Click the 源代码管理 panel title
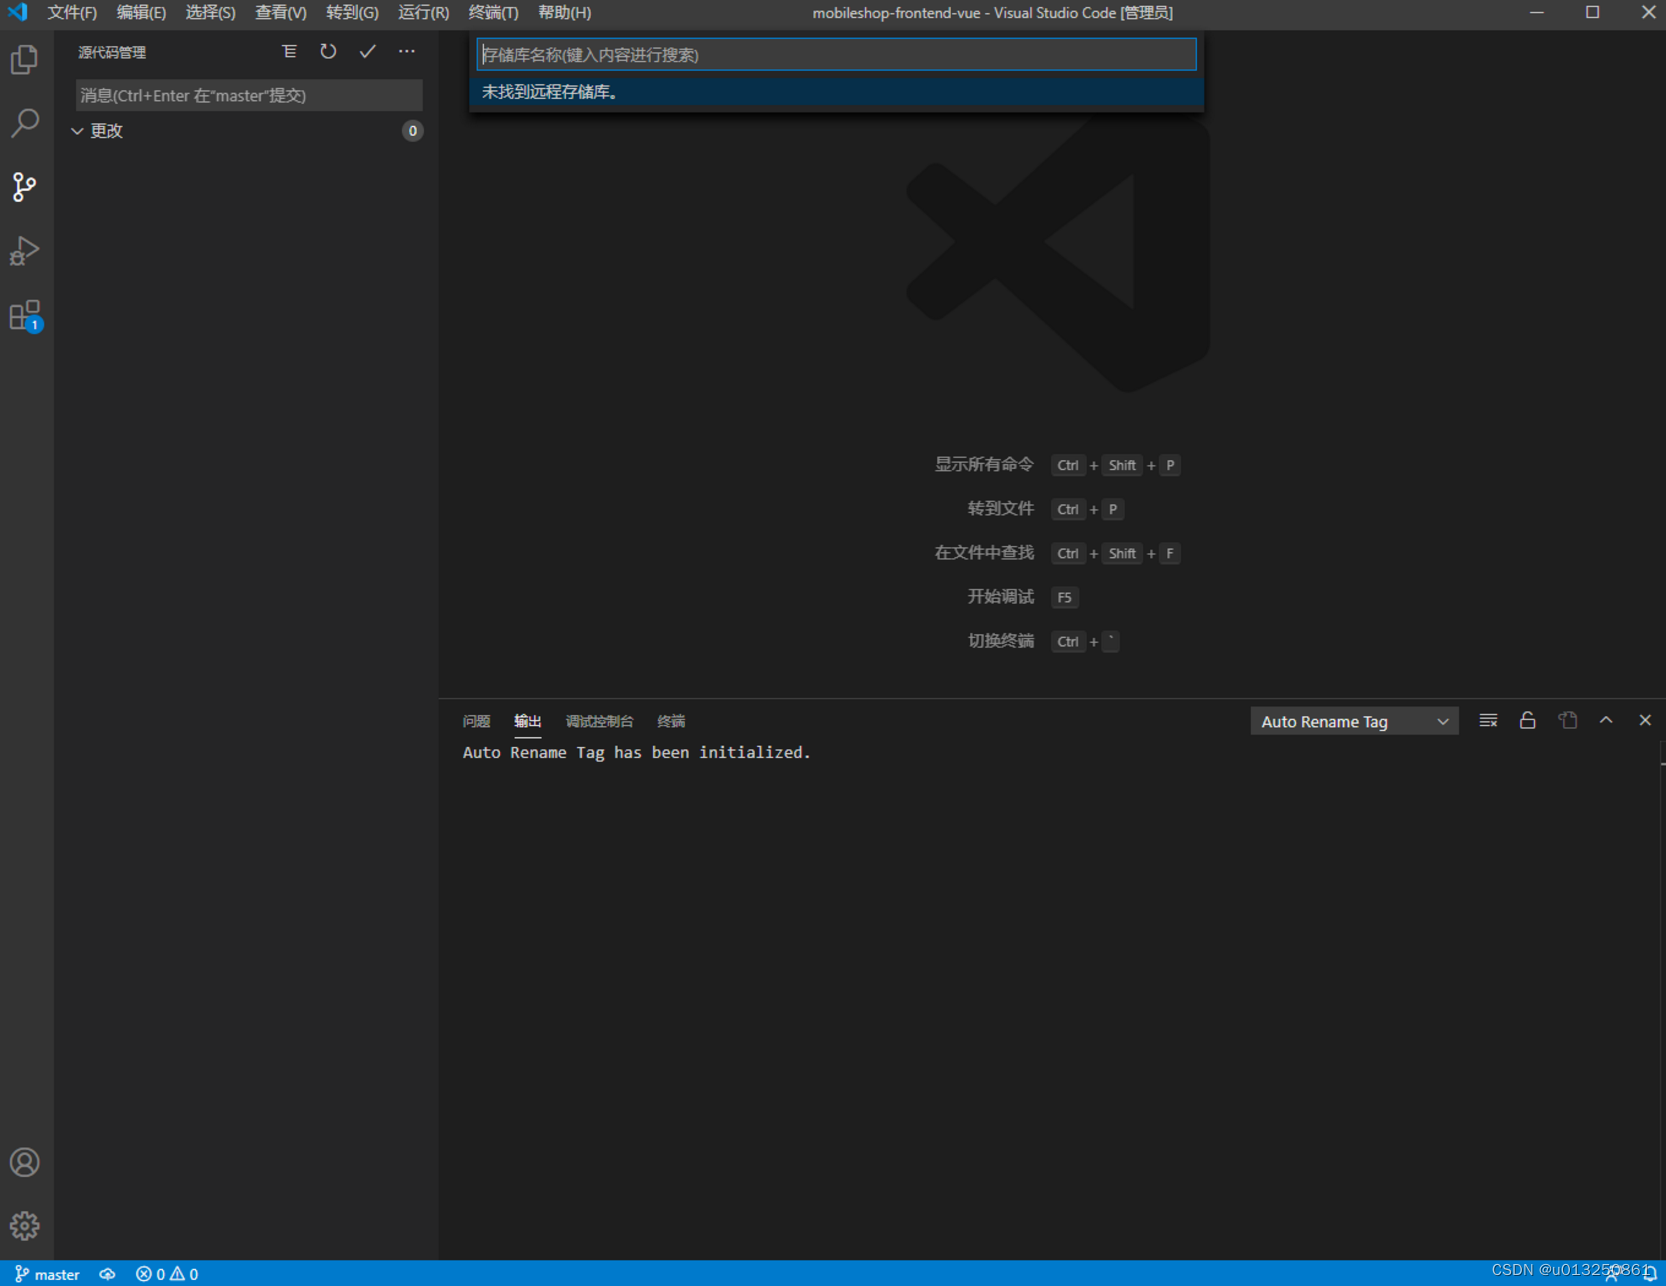Image resolution: width=1666 pixels, height=1286 pixels. tap(112, 52)
